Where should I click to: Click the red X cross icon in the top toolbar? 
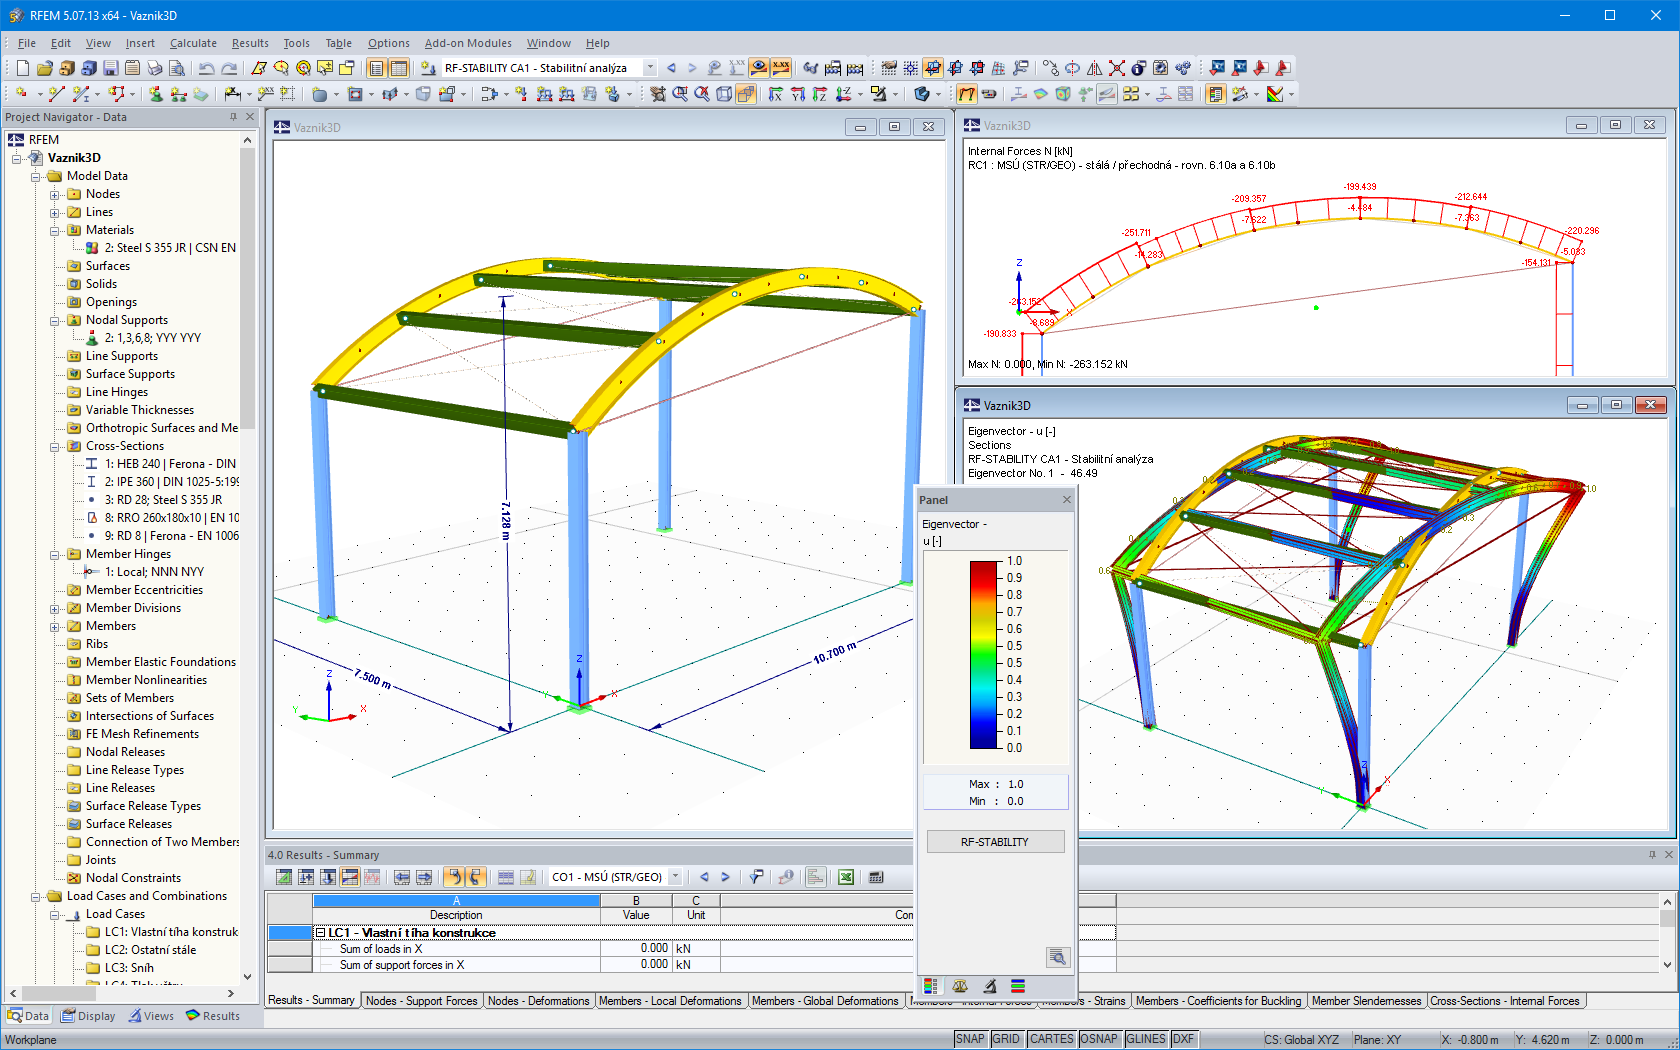click(1117, 68)
